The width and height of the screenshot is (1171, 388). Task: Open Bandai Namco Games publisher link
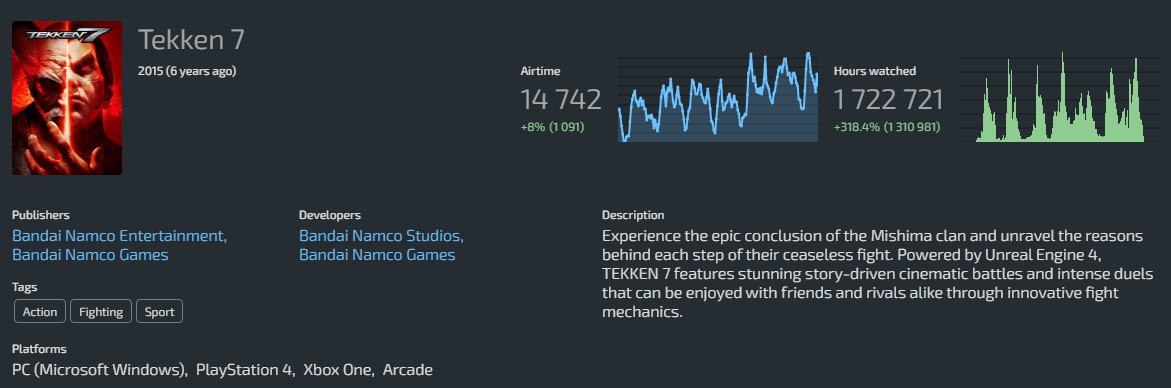point(90,255)
